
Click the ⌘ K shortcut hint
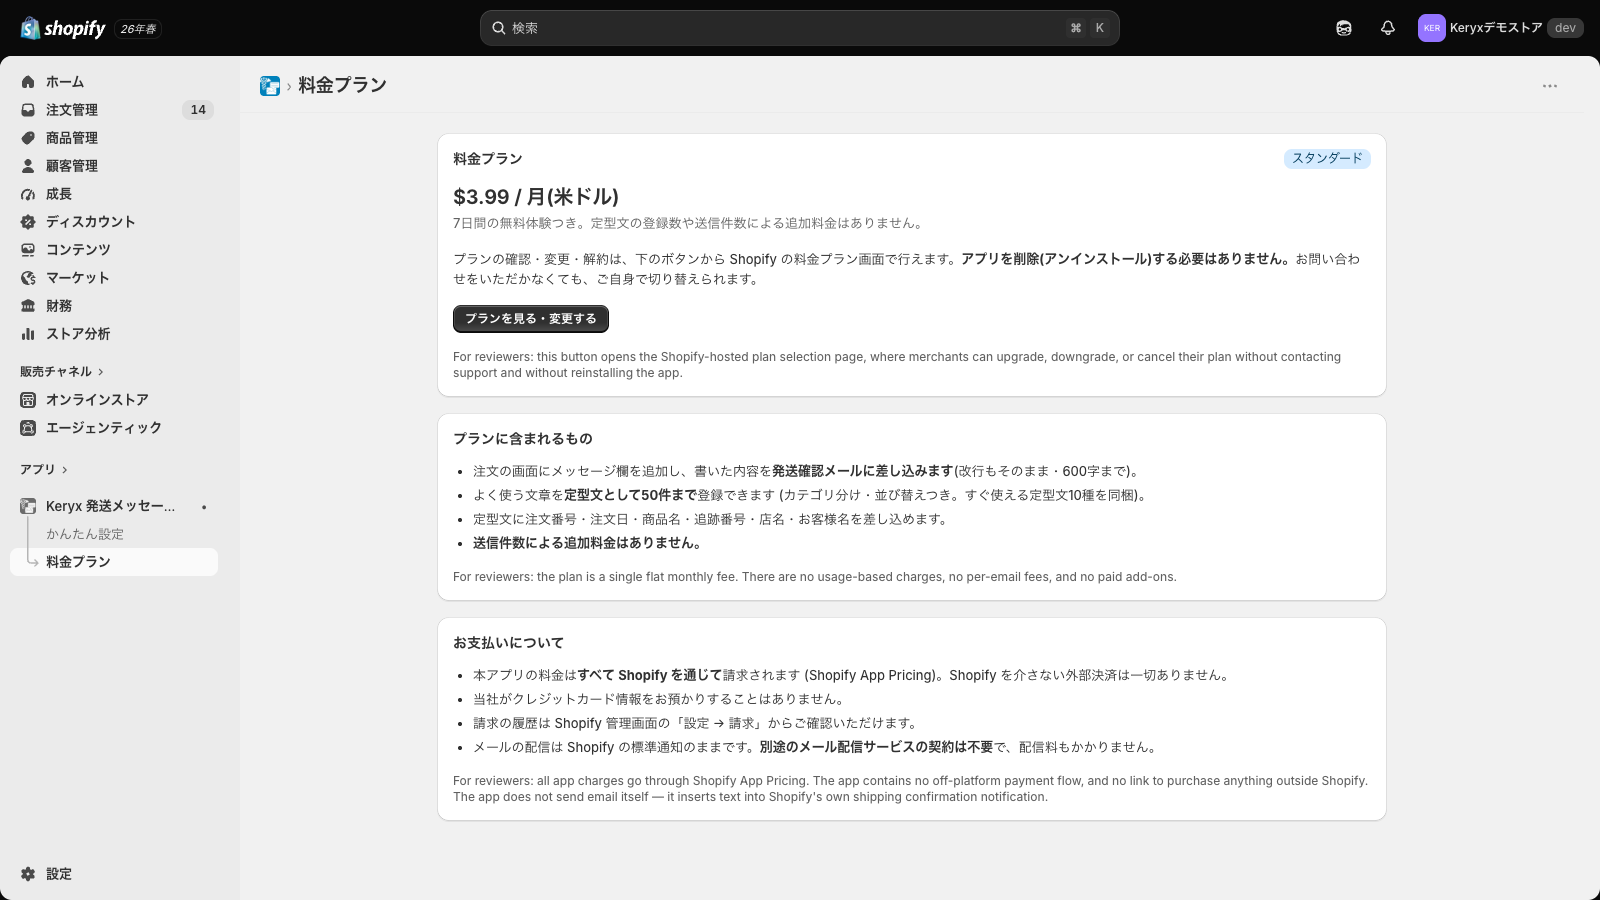[x=1088, y=28]
